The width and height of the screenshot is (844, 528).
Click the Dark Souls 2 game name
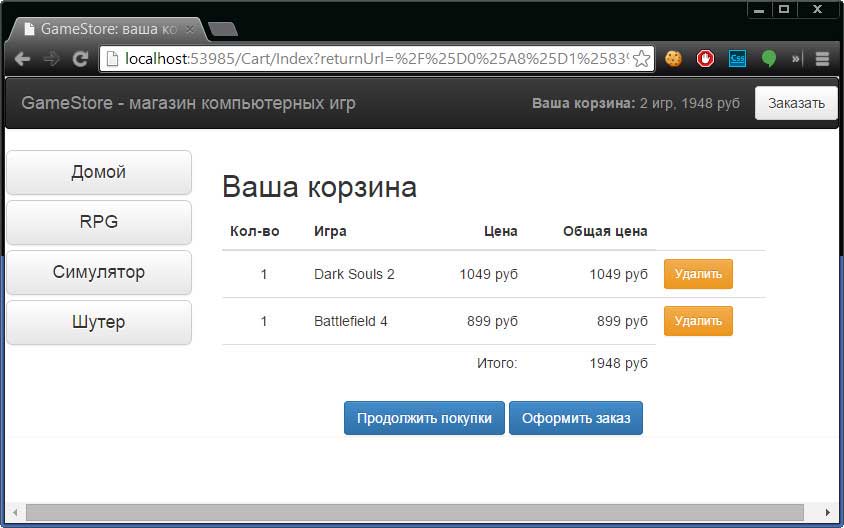pyautogui.click(x=354, y=274)
